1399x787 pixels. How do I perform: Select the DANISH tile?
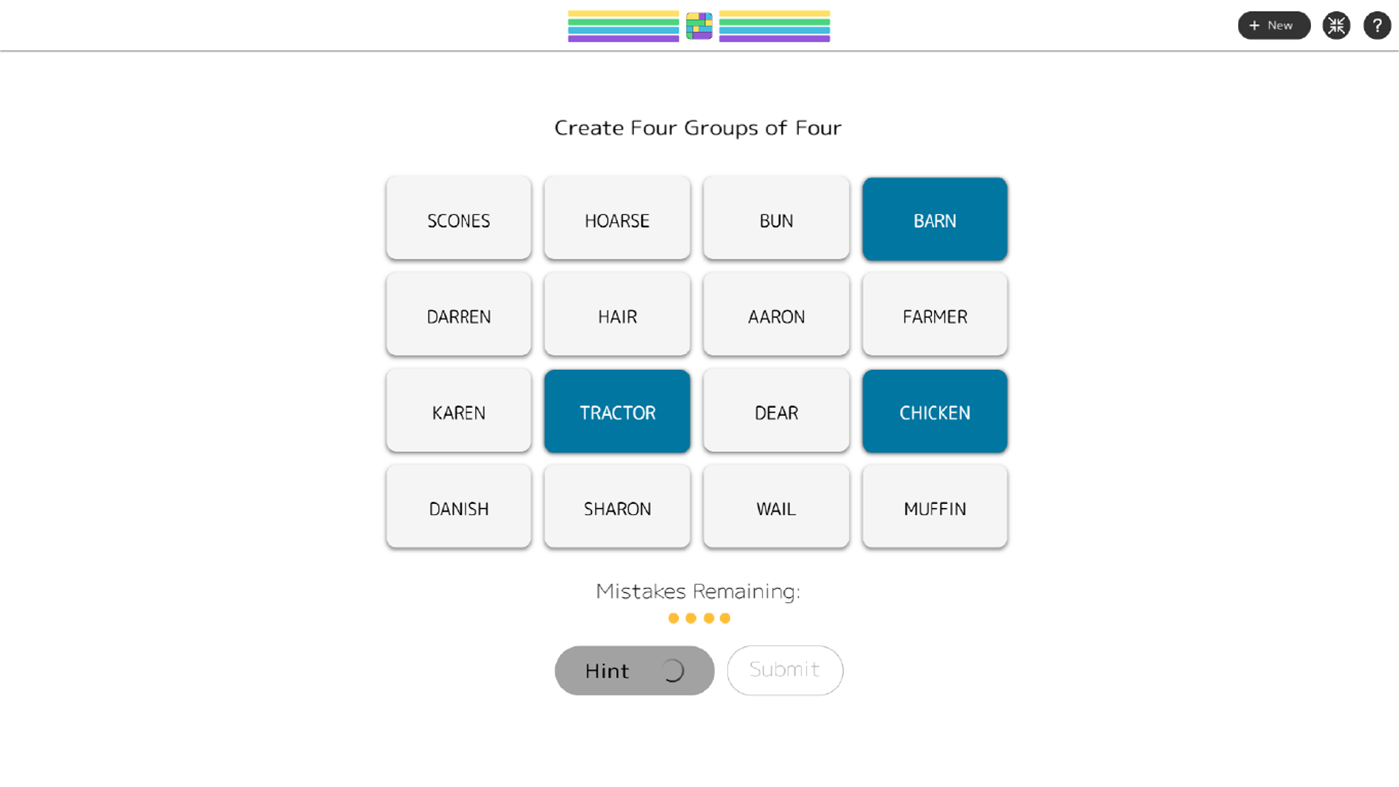pyautogui.click(x=458, y=508)
